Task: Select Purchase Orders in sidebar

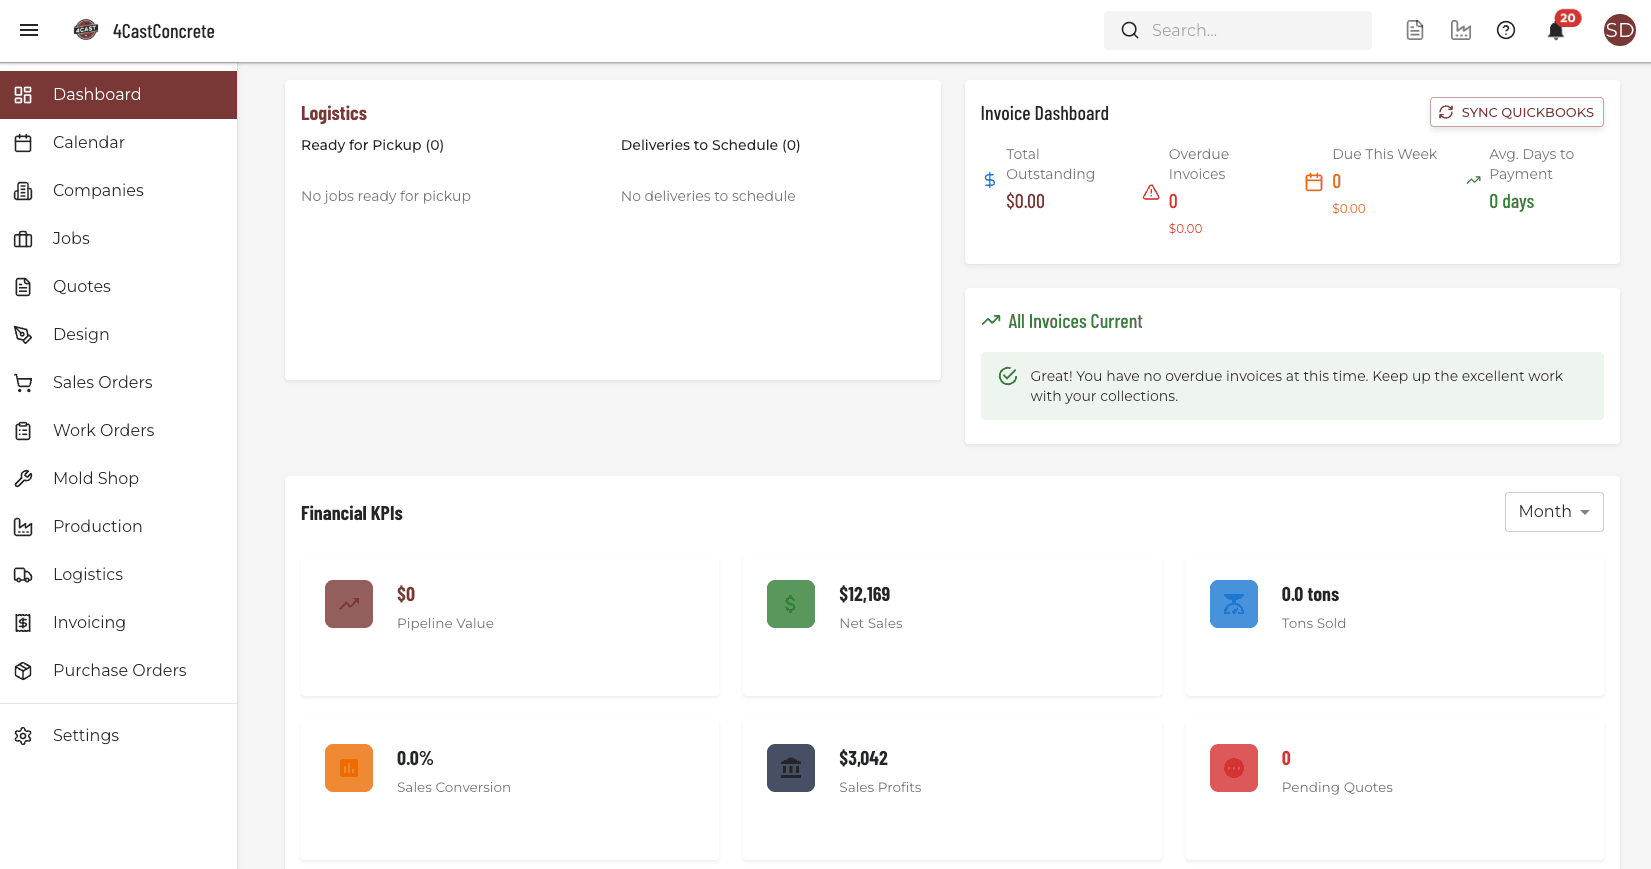Action: click(x=119, y=671)
